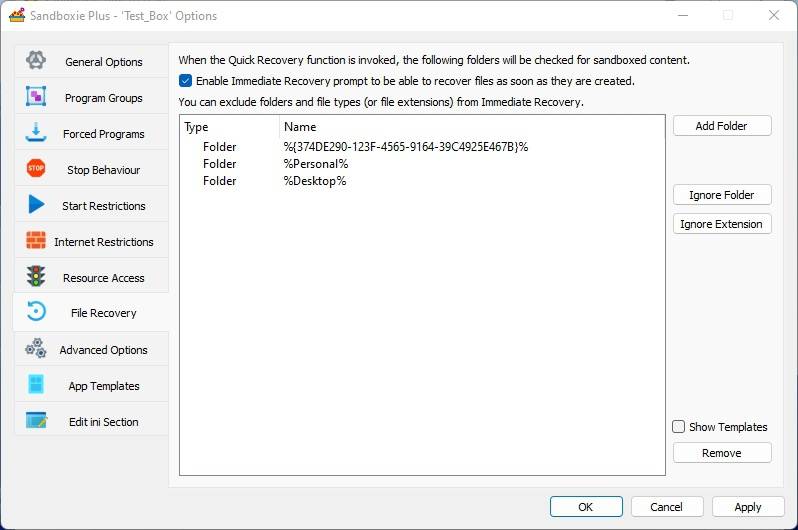Image resolution: width=798 pixels, height=530 pixels.
Task: Switch to Resource Access tab
Action: [x=91, y=278]
